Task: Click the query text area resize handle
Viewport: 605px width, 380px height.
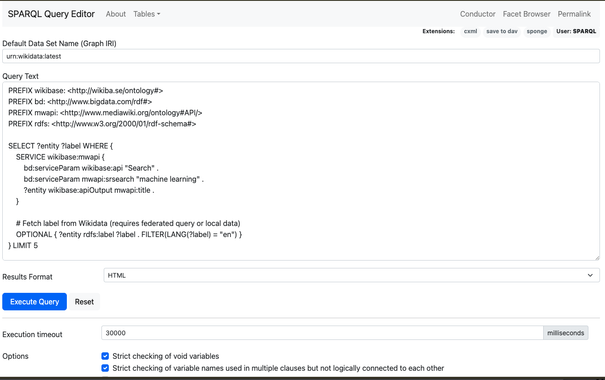Action: pyautogui.click(x=597, y=257)
